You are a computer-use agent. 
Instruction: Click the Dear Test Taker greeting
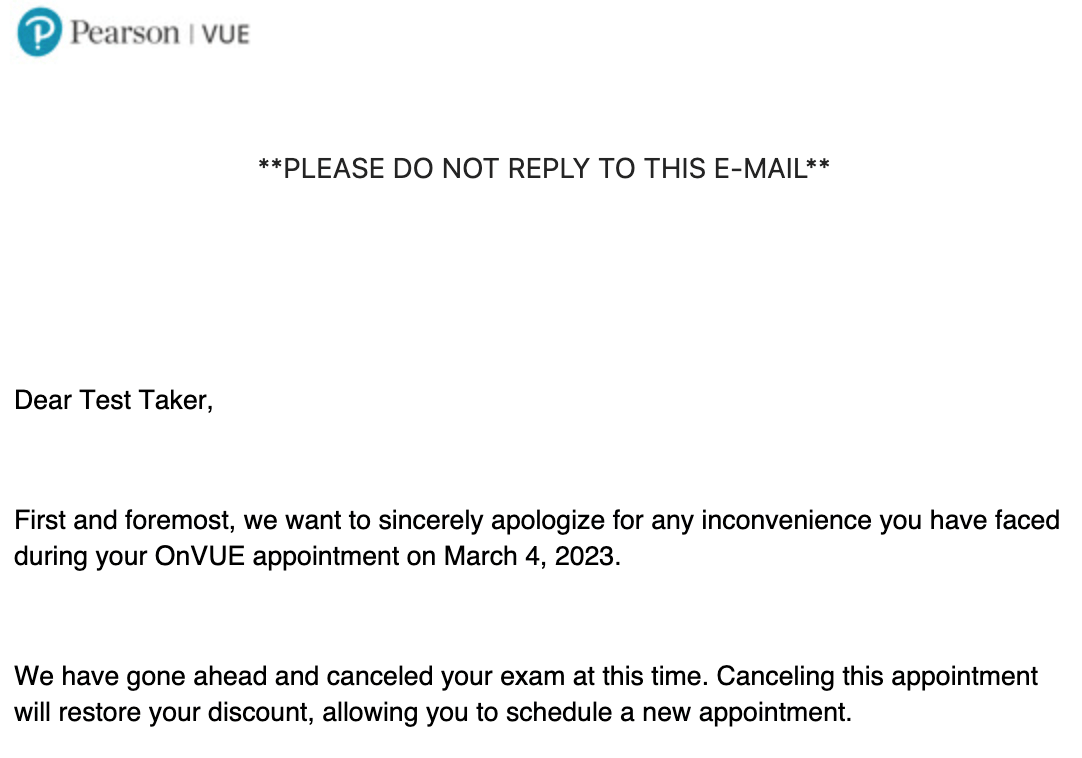coord(114,400)
